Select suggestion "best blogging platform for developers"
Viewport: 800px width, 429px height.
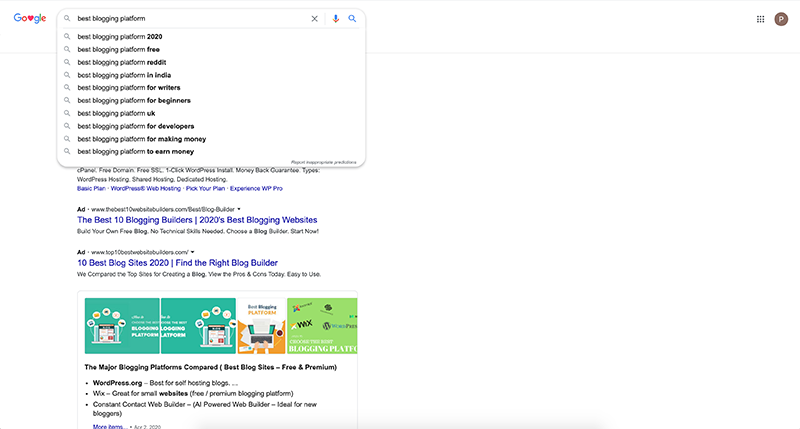[211, 126]
